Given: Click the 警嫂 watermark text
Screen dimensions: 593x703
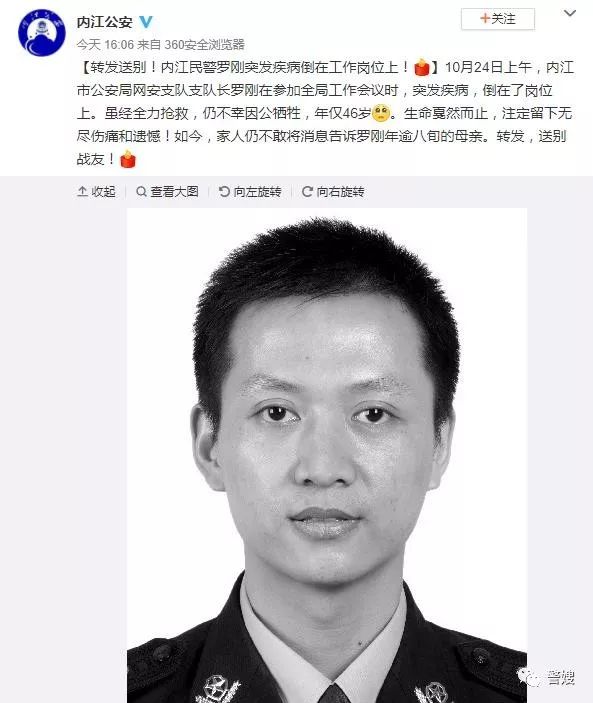Looking at the screenshot, I should [560, 677].
